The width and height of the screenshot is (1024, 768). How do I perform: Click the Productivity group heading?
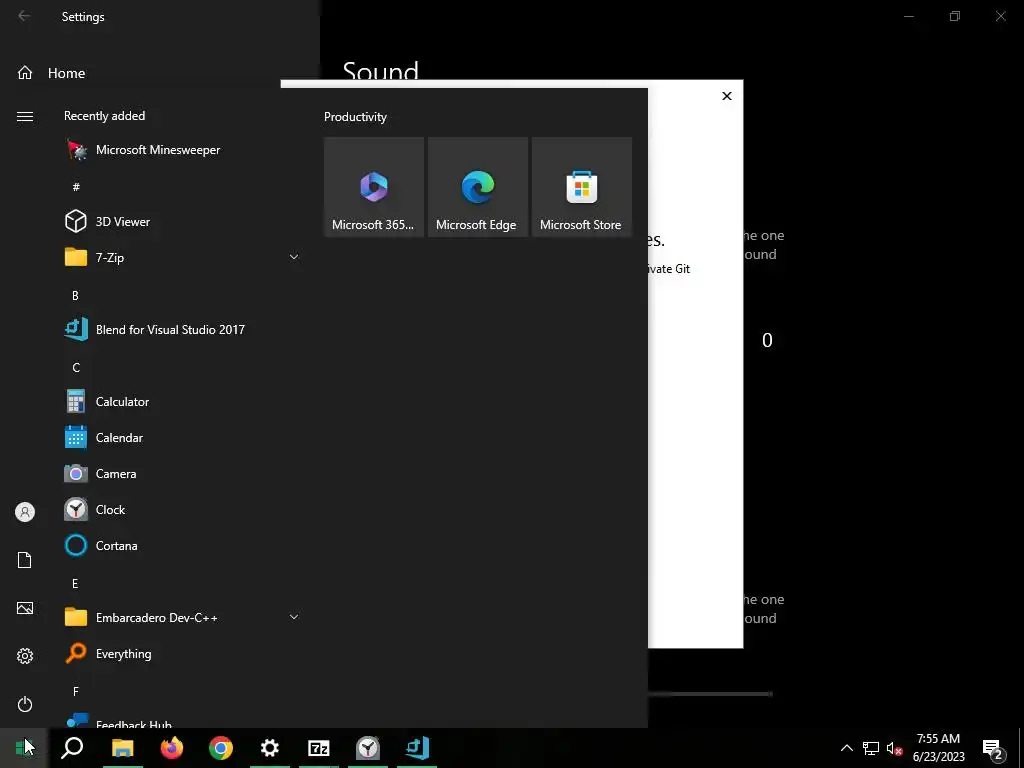(355, 117)
